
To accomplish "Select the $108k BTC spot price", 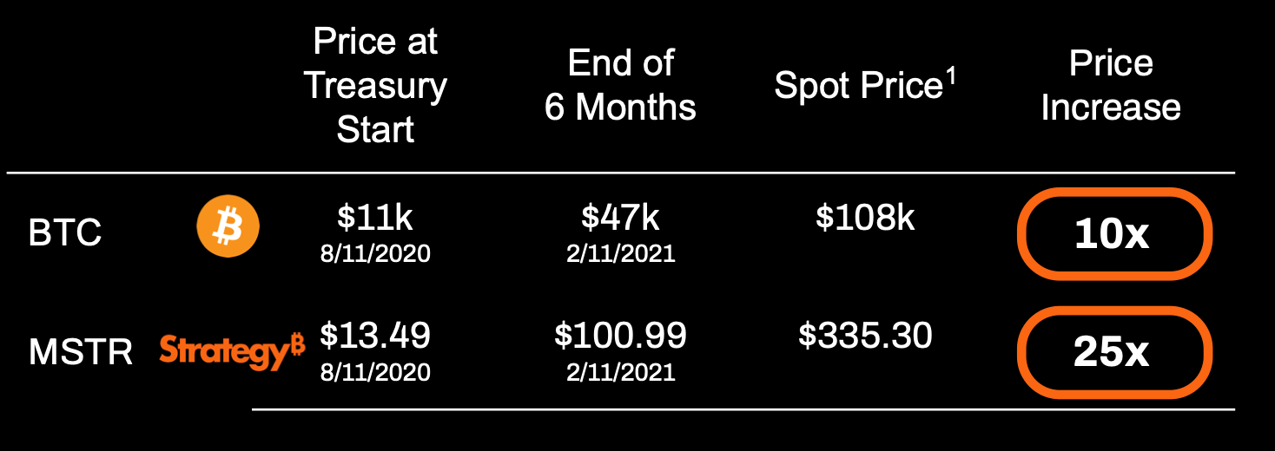I will click(x=865, y=216).
